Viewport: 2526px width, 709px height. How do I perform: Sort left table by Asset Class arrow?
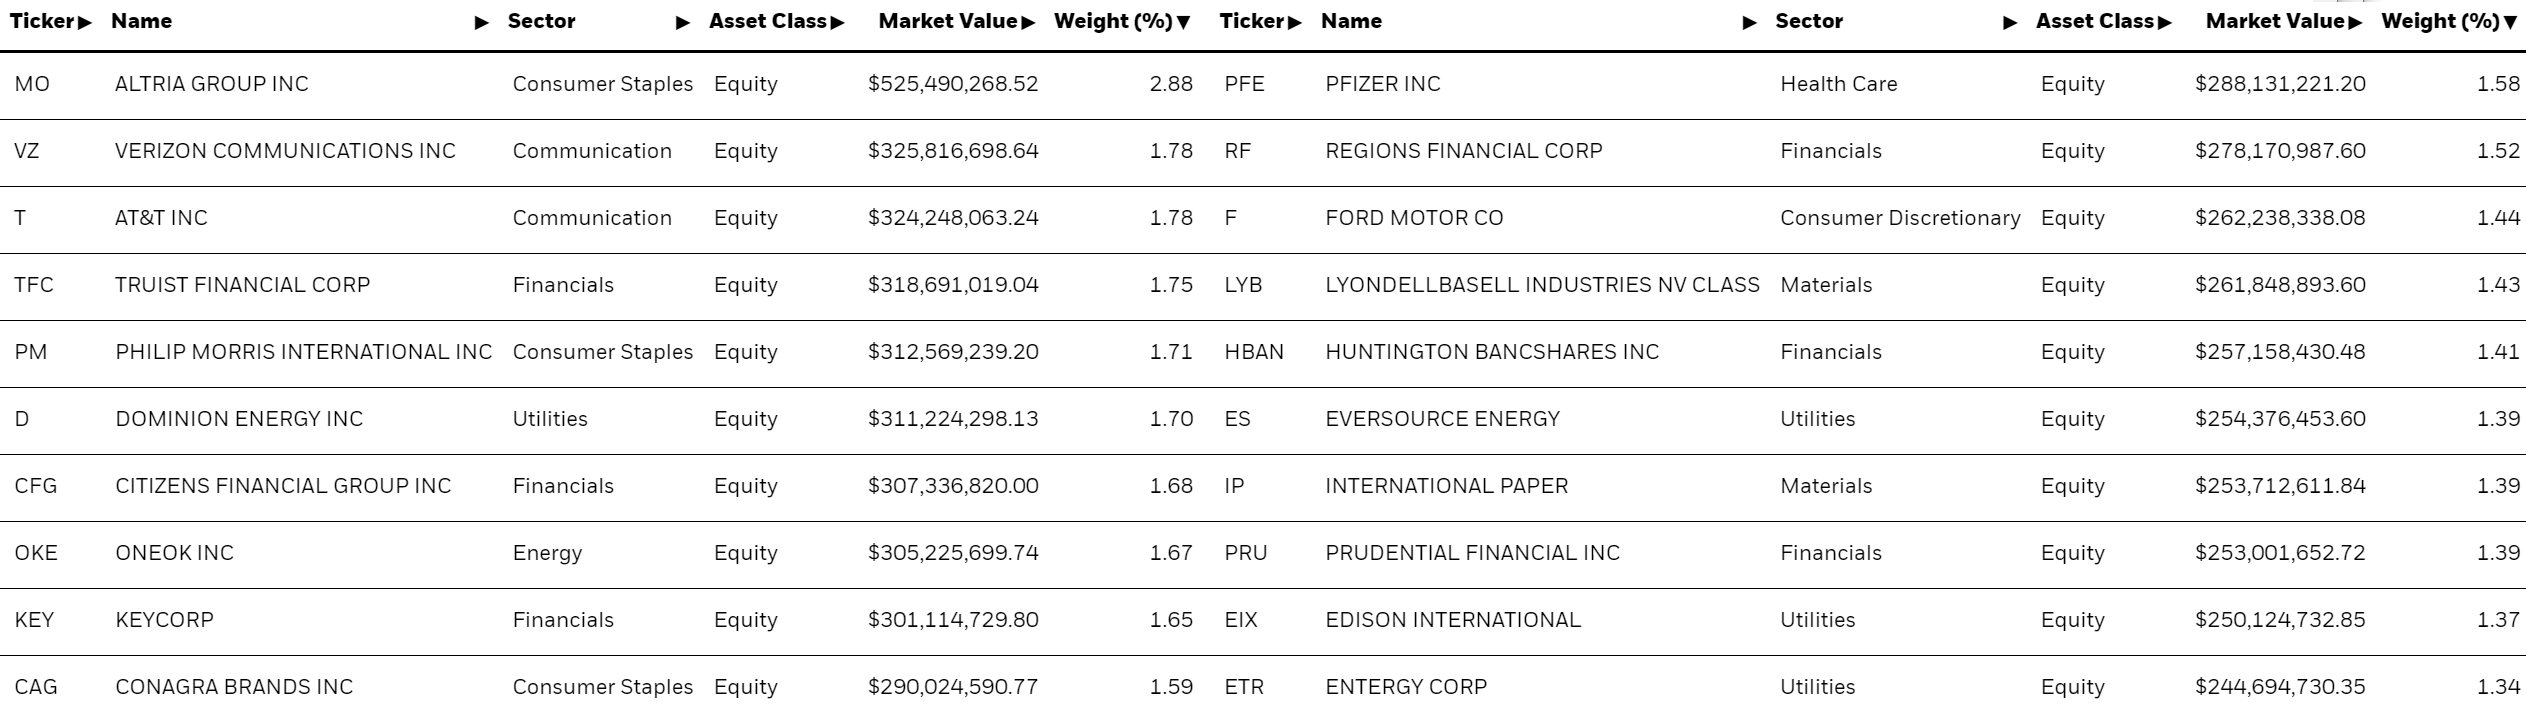click(x=837, y=22)
